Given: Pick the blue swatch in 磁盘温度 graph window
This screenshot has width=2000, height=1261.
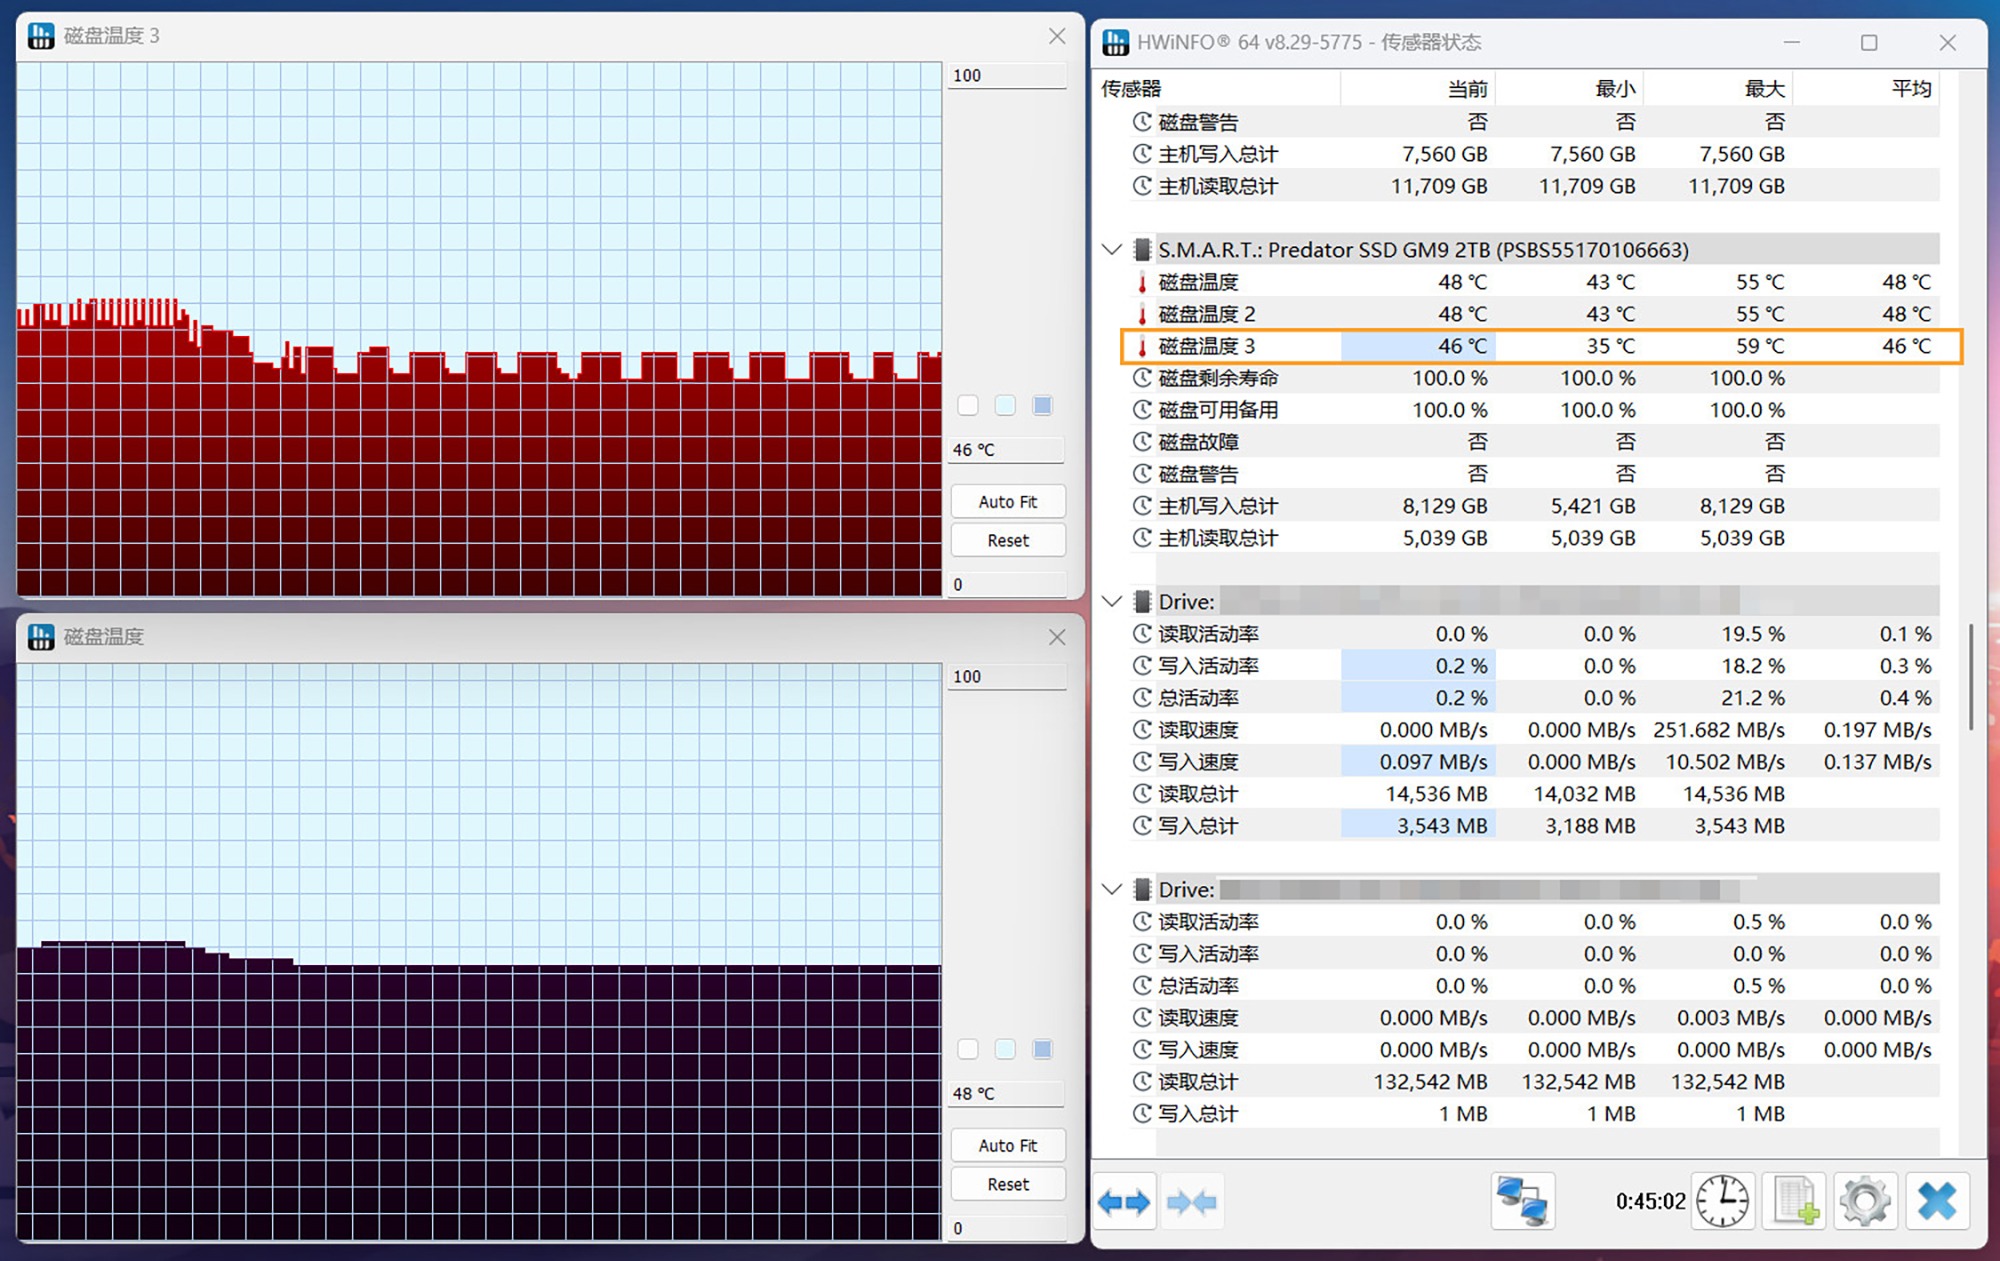Looking at the screenshot, I should 1042,1049.
